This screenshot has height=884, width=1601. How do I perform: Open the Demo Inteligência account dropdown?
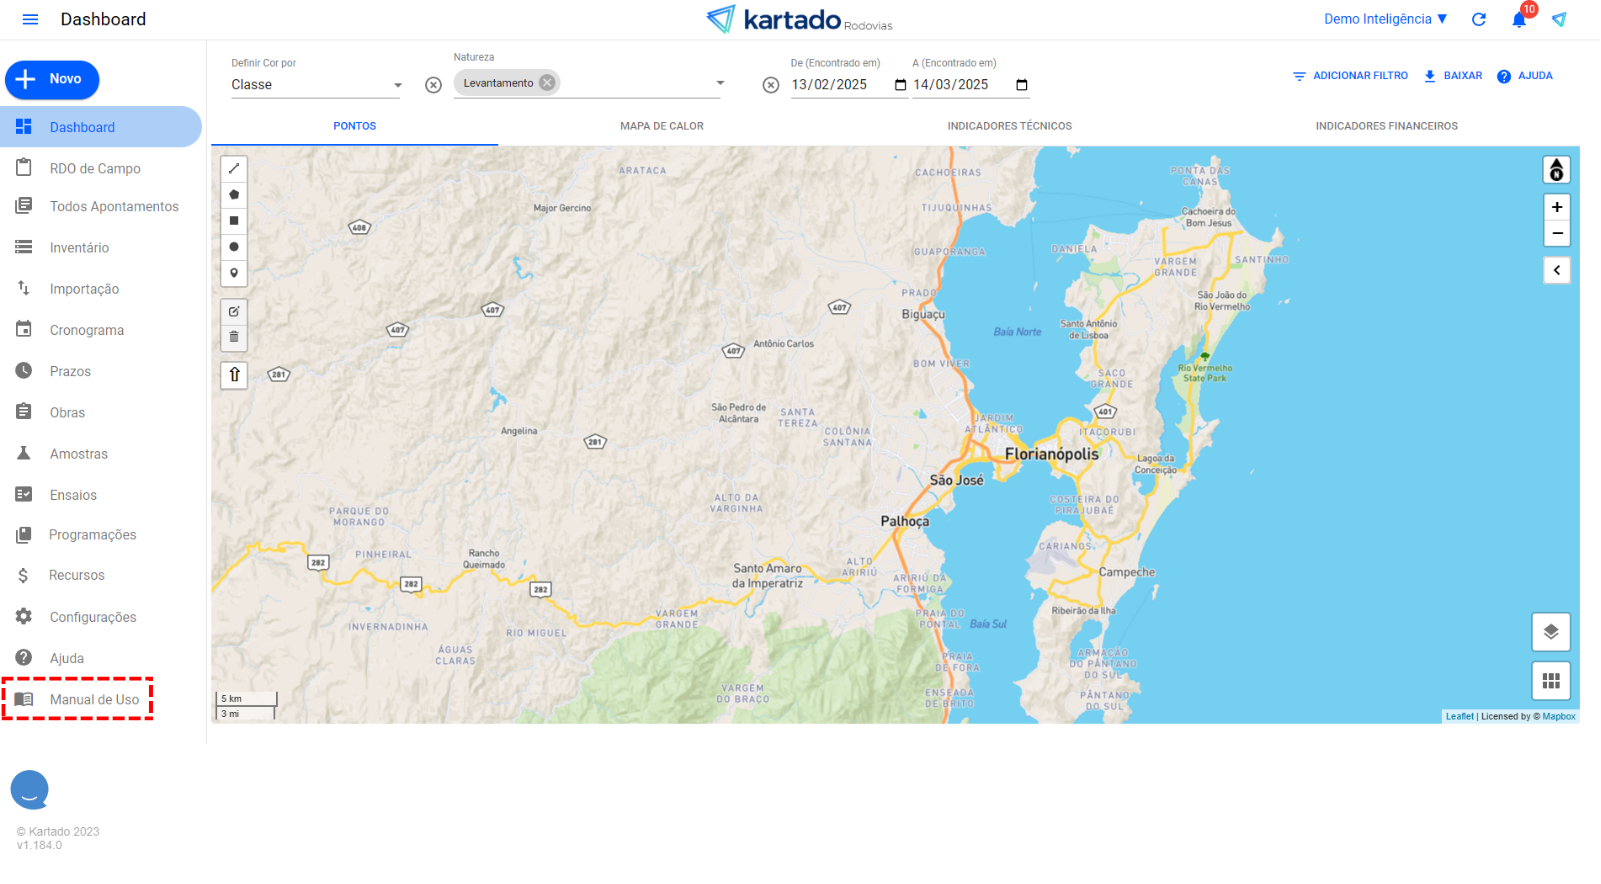point(1385,19)
